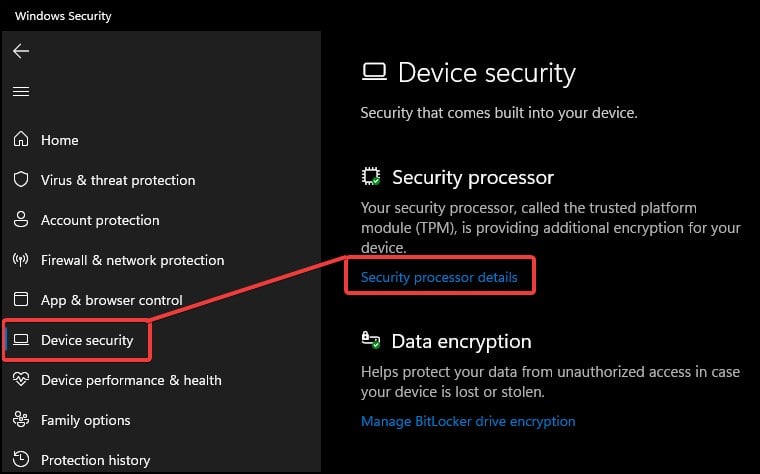The height and width of the screenshot is (474, 760).
Task: Select Home in the sidebar
Action: [60, 140]
